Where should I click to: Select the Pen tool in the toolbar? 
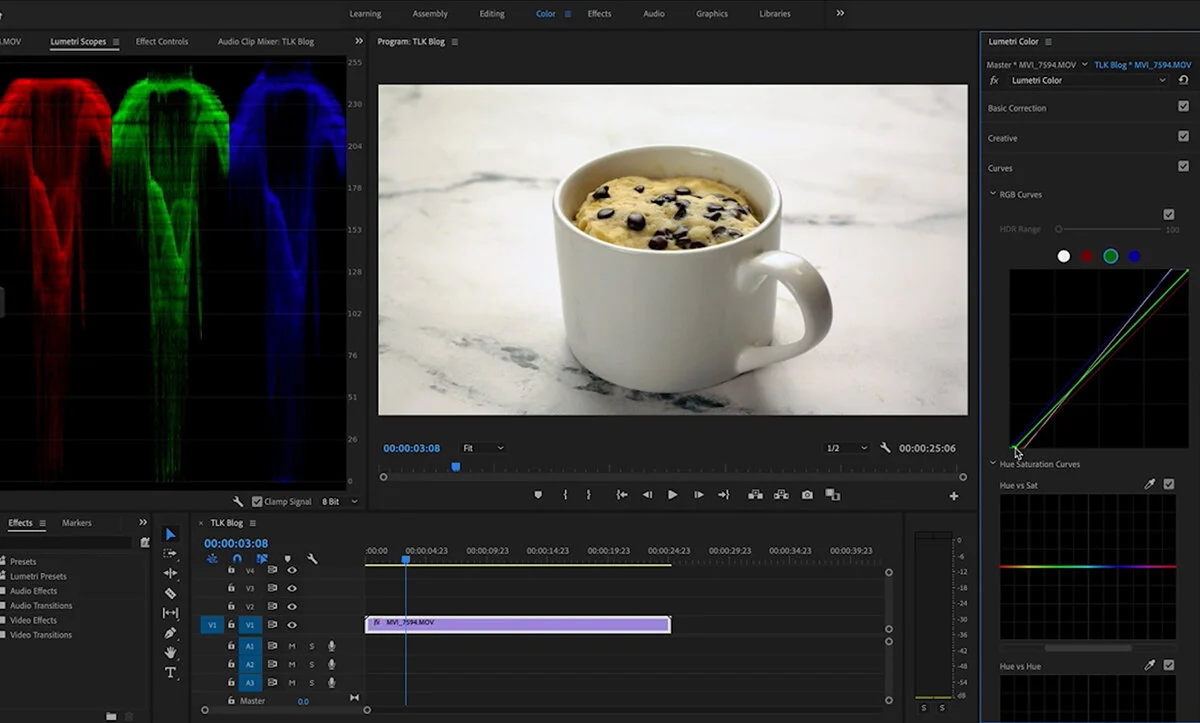point(170,633)
